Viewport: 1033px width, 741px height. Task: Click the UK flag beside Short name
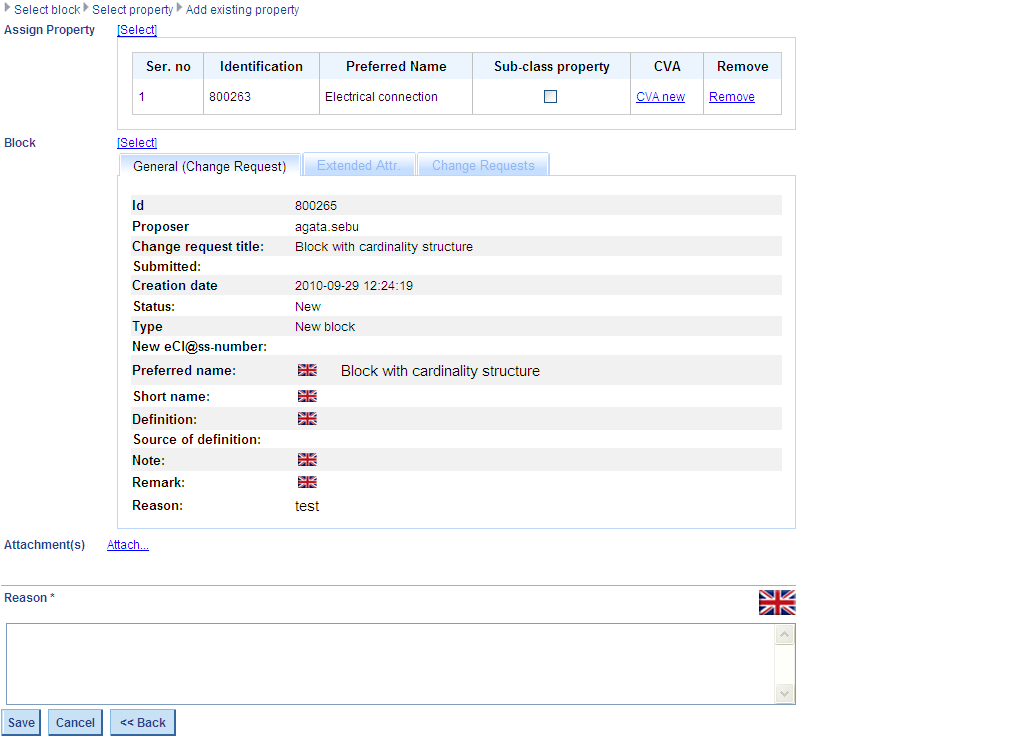307,397
